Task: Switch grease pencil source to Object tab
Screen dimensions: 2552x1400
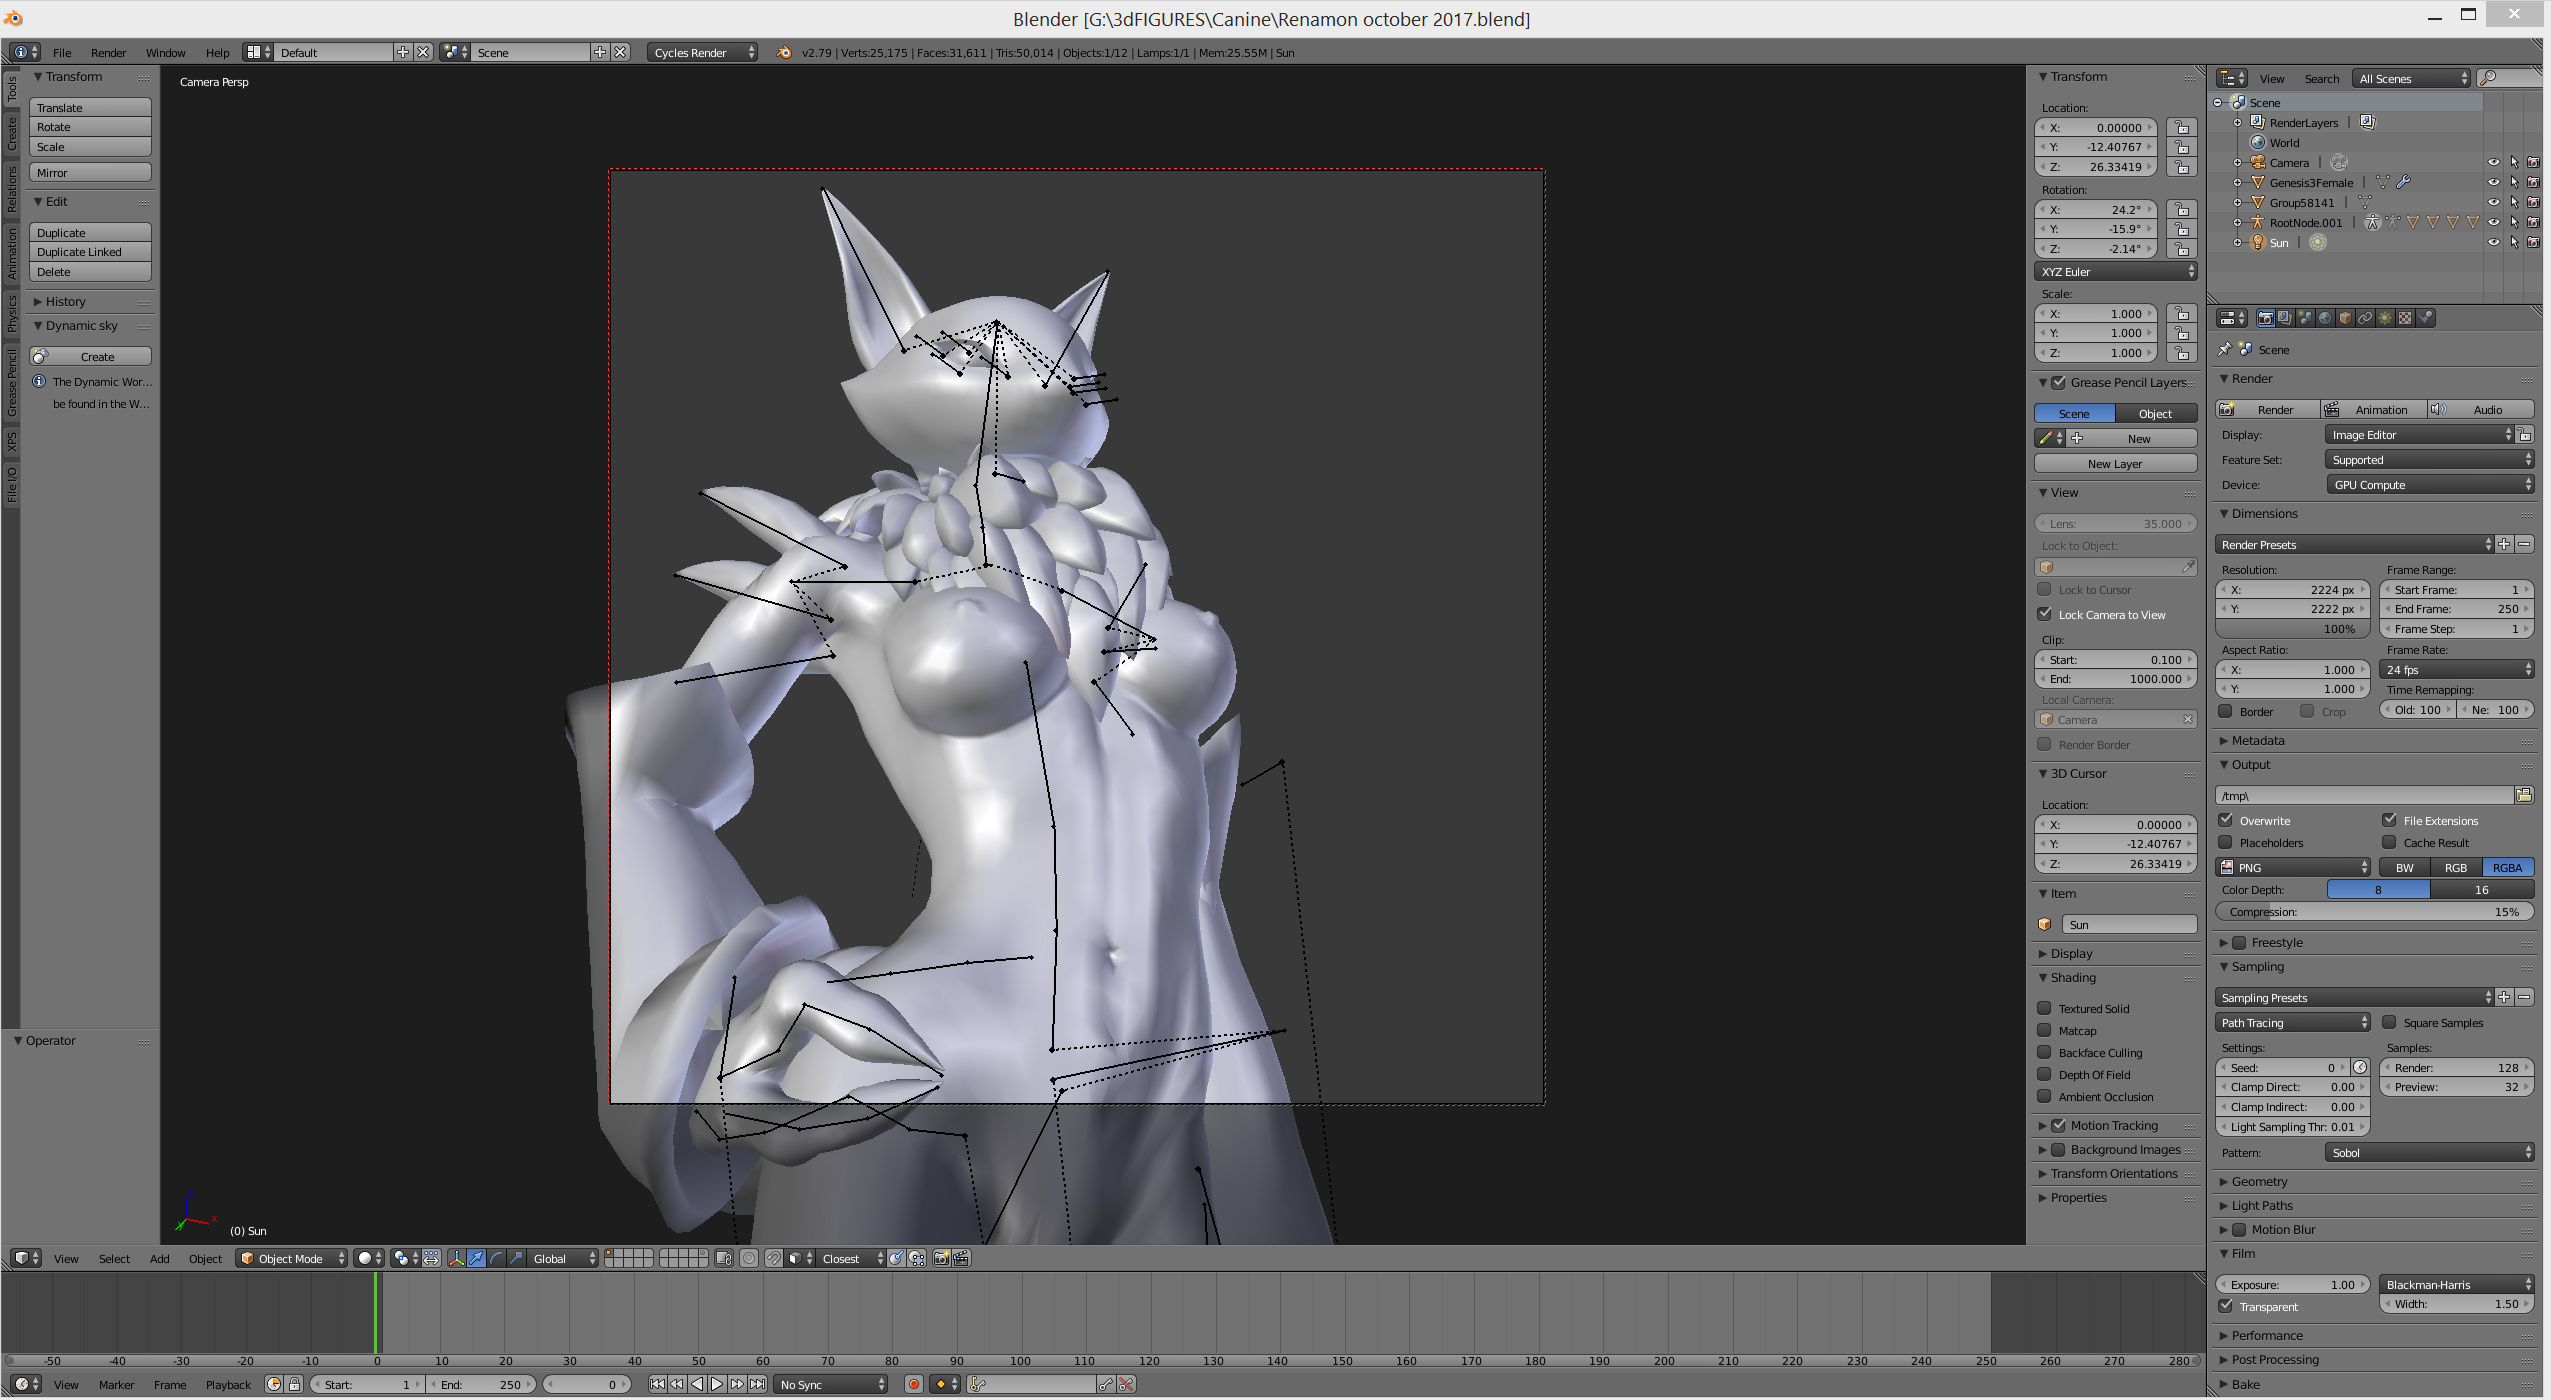Action: coord(2155,413)
